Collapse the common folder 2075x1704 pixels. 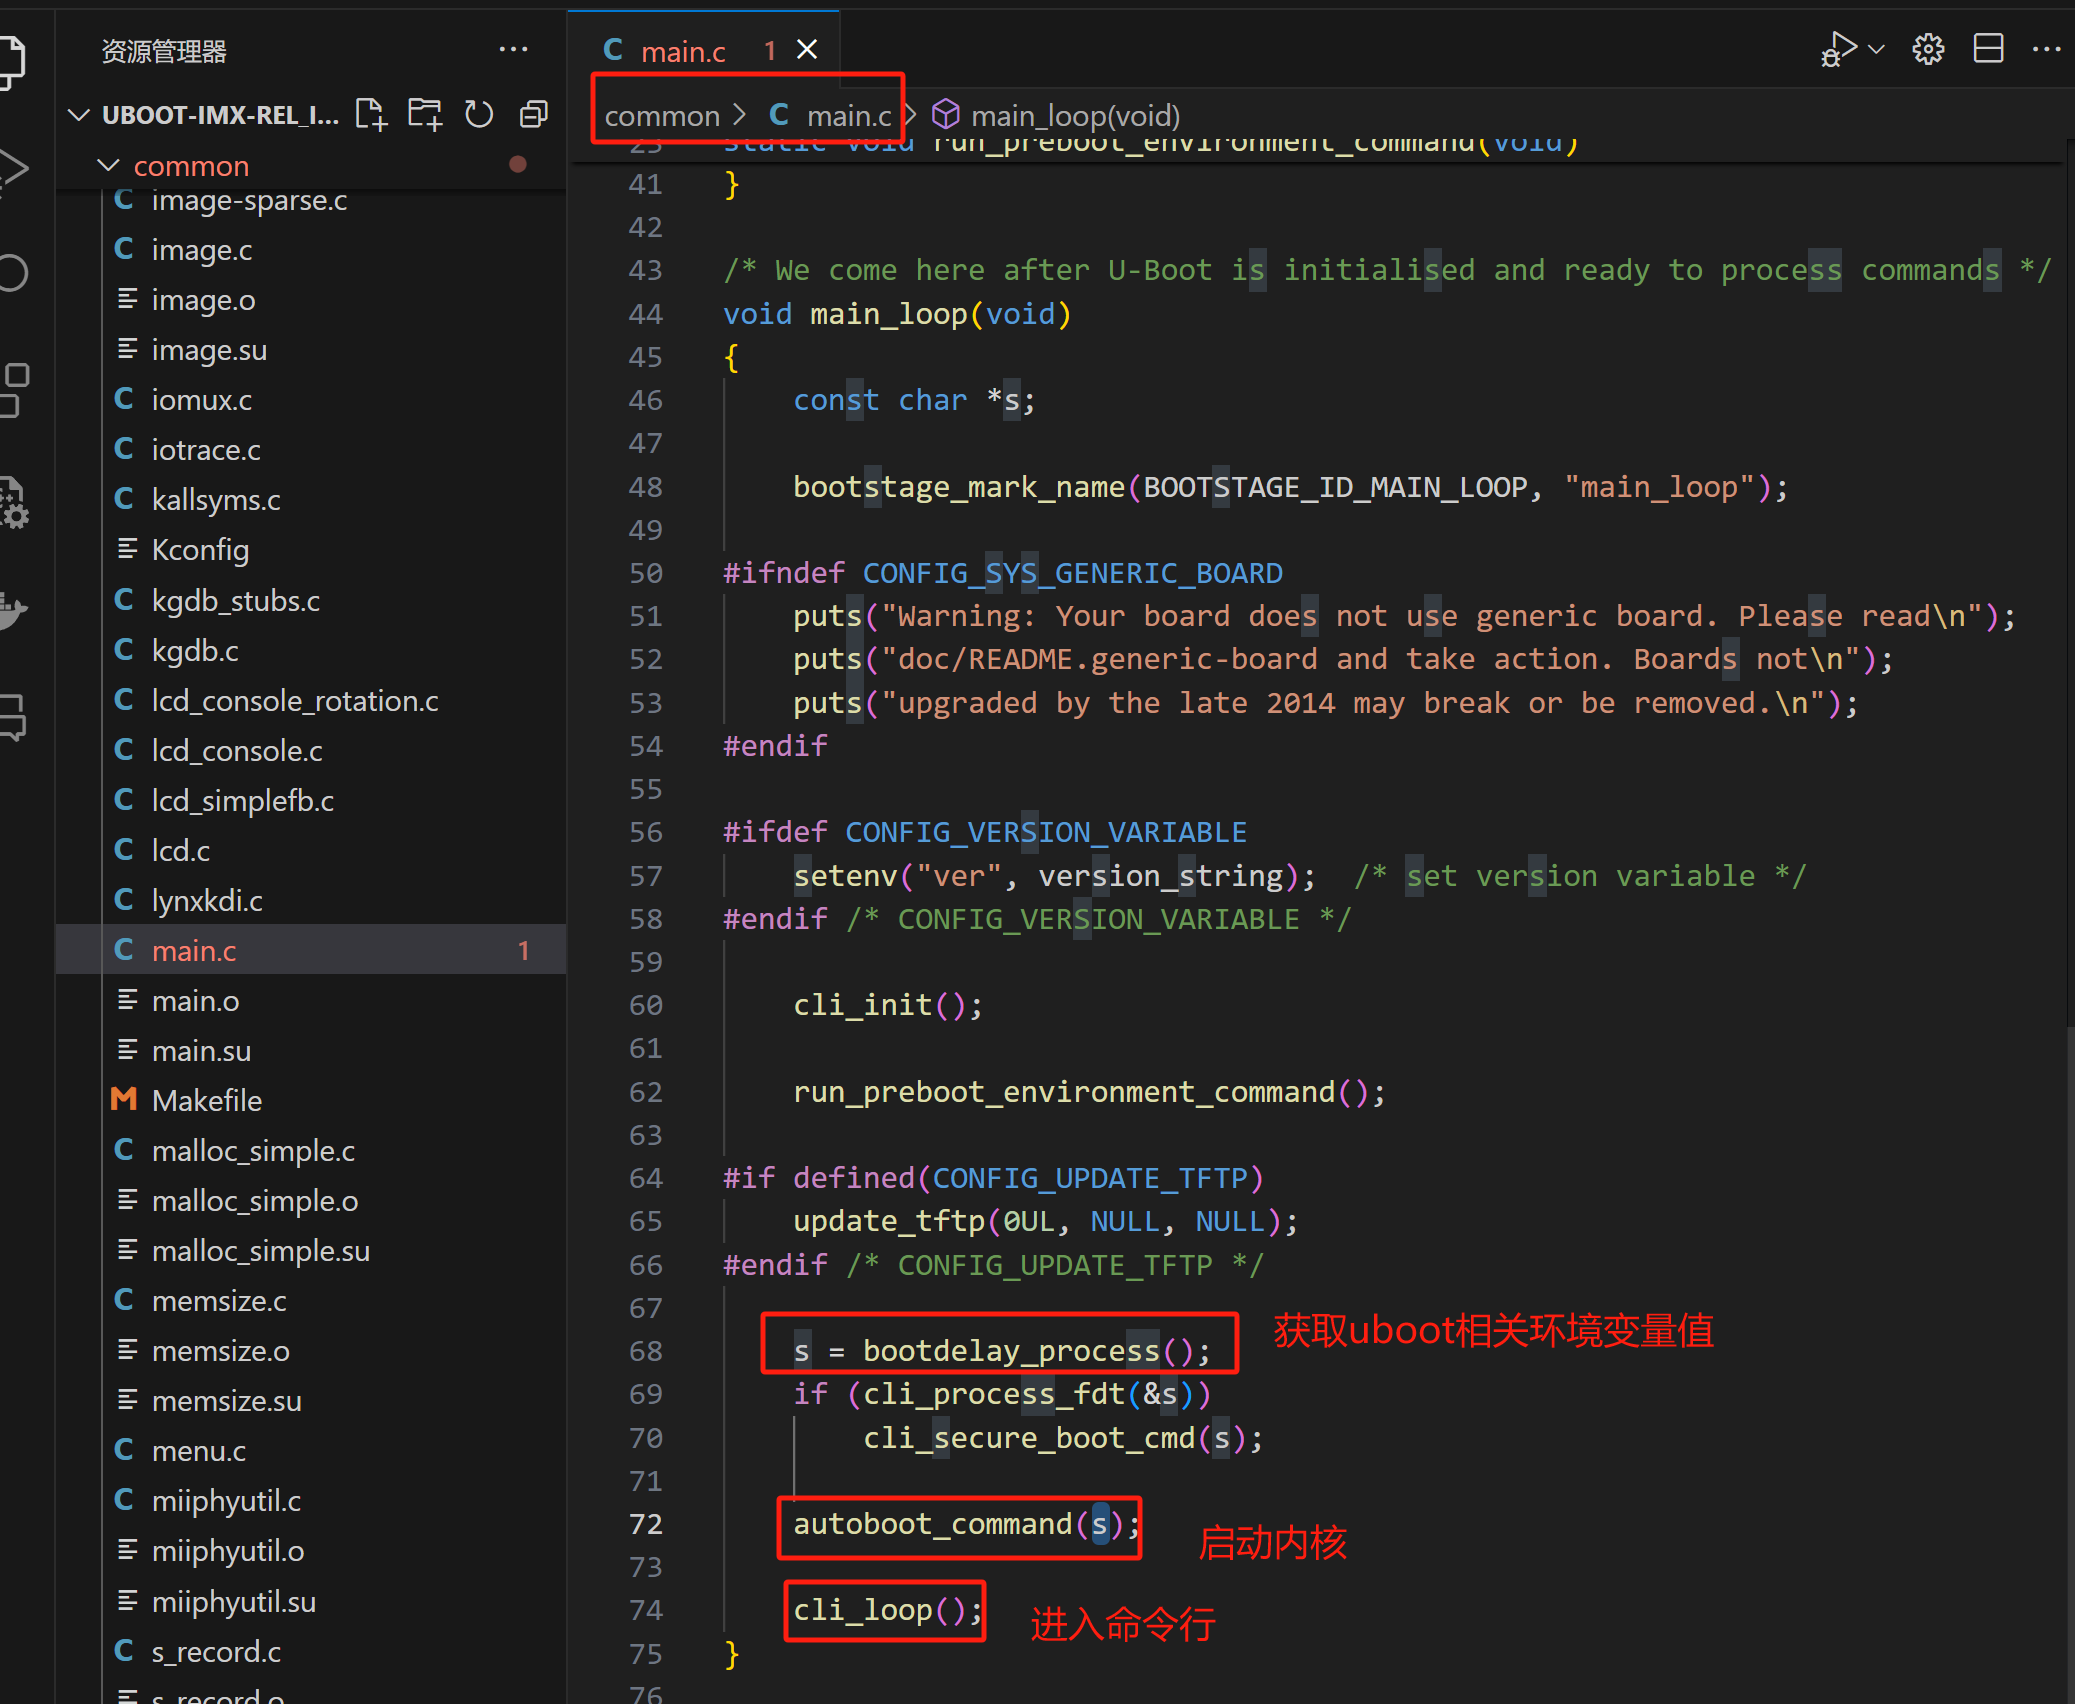tap(108, 165)
